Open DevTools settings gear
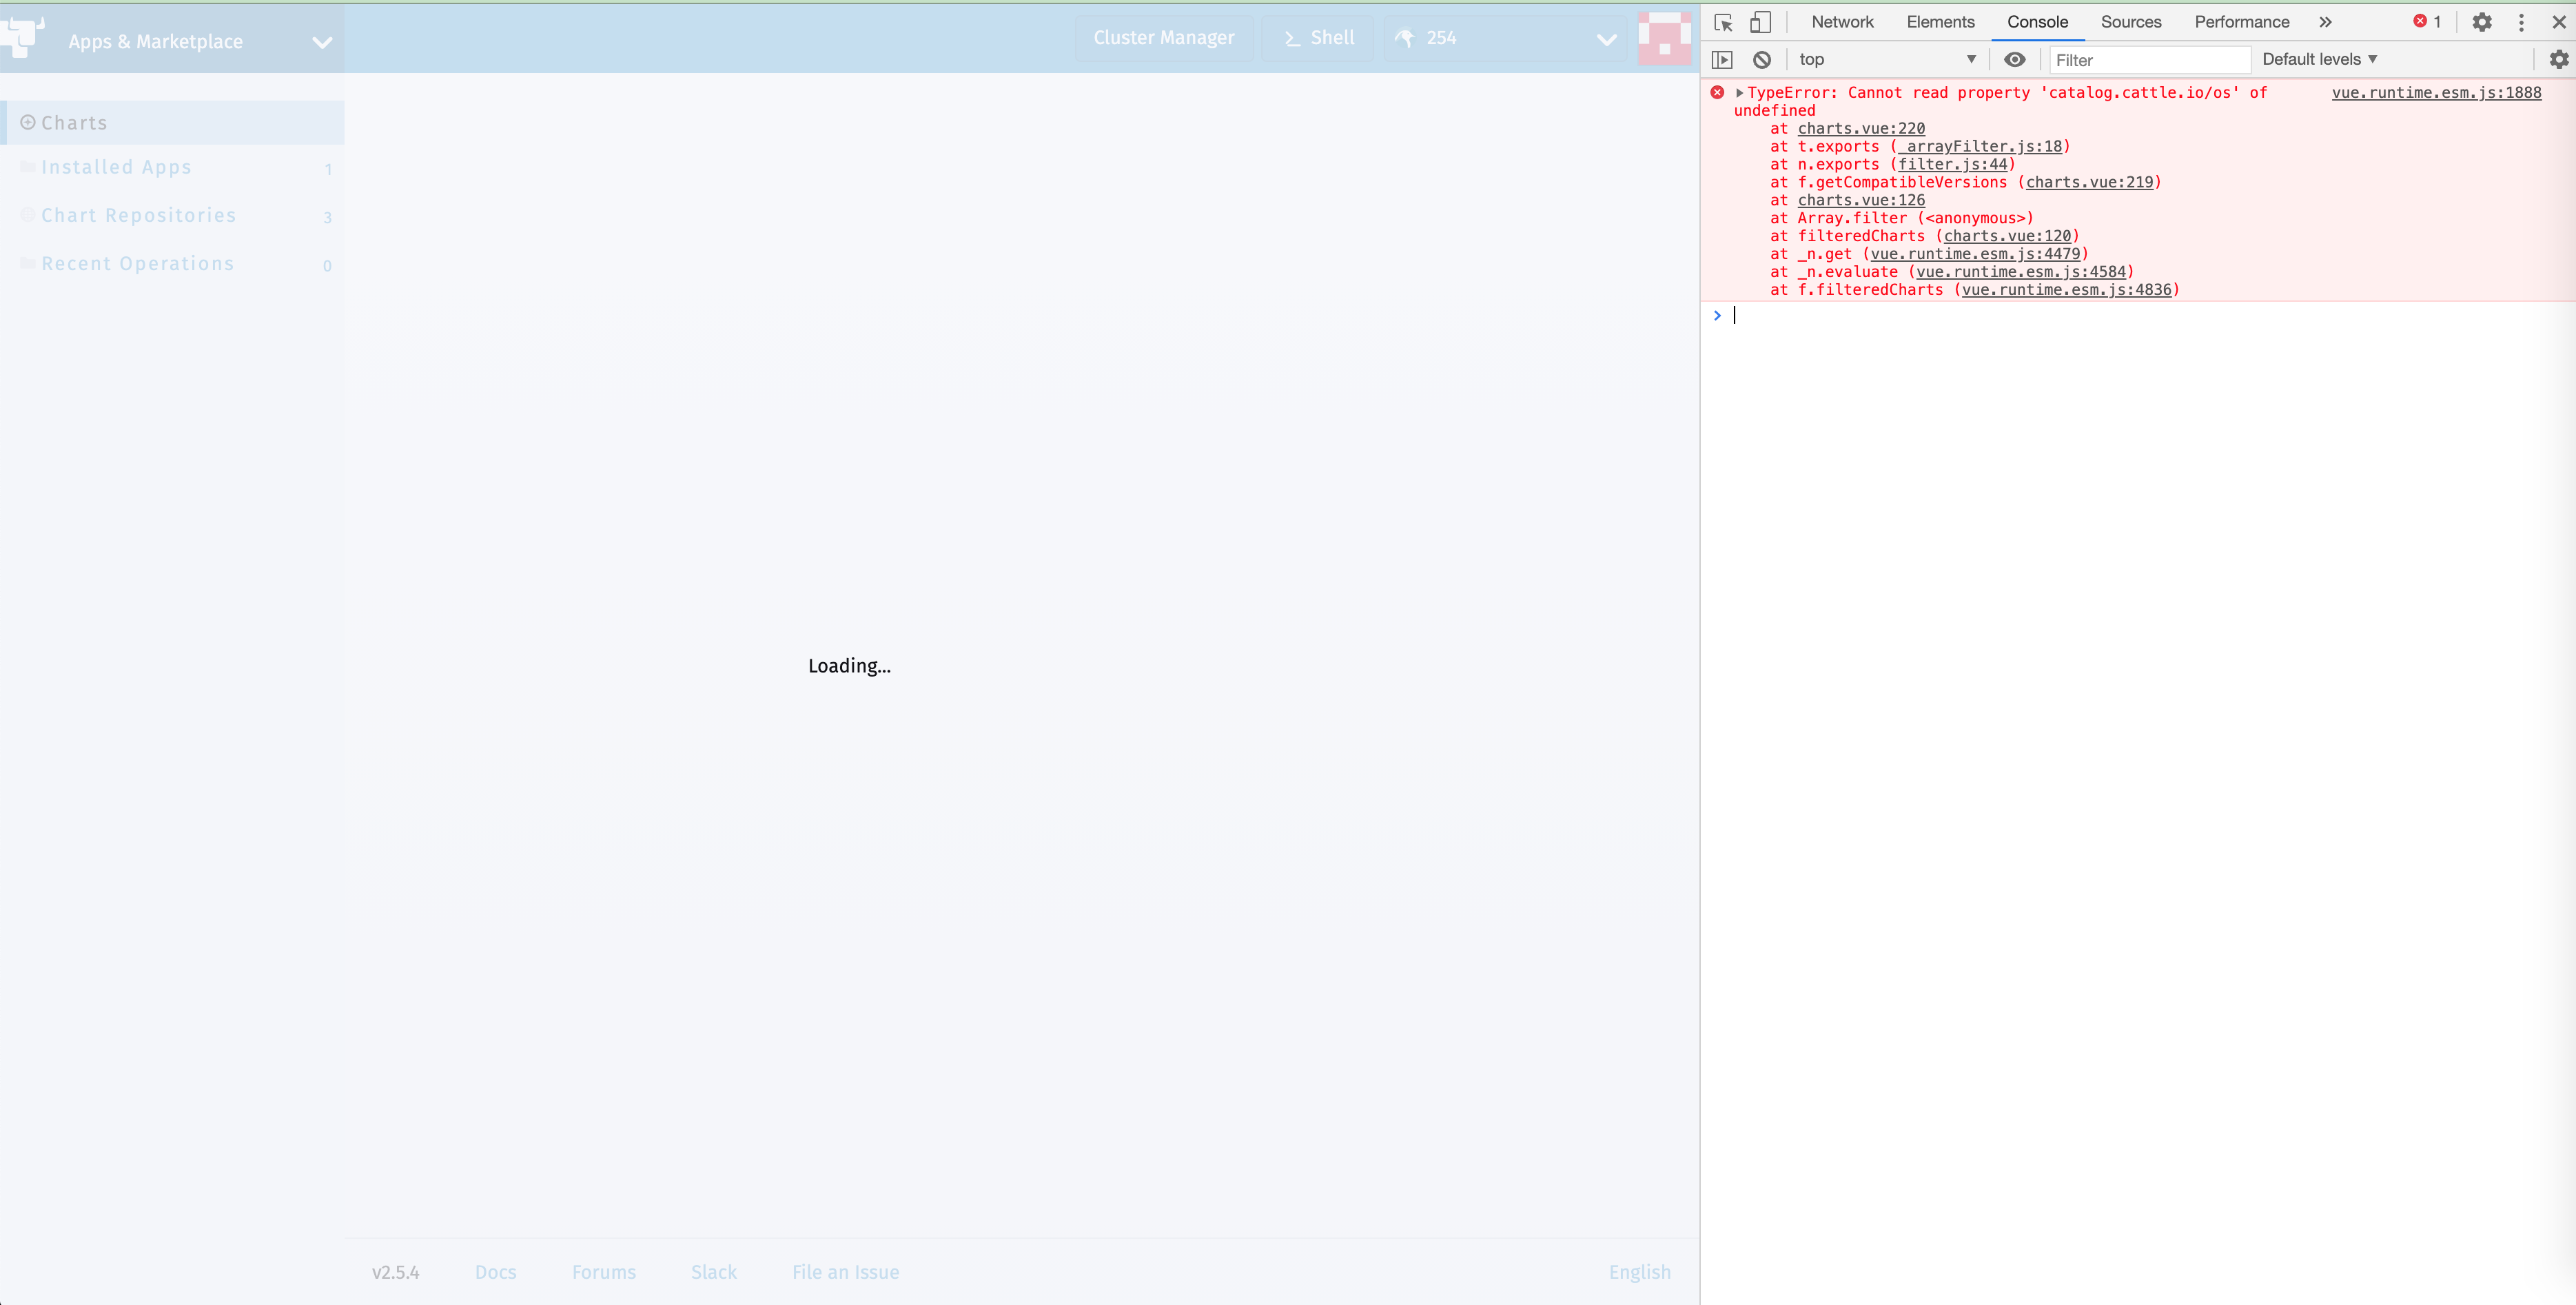Screen dimensions: 2576x1305 [x=2483, y=21]
